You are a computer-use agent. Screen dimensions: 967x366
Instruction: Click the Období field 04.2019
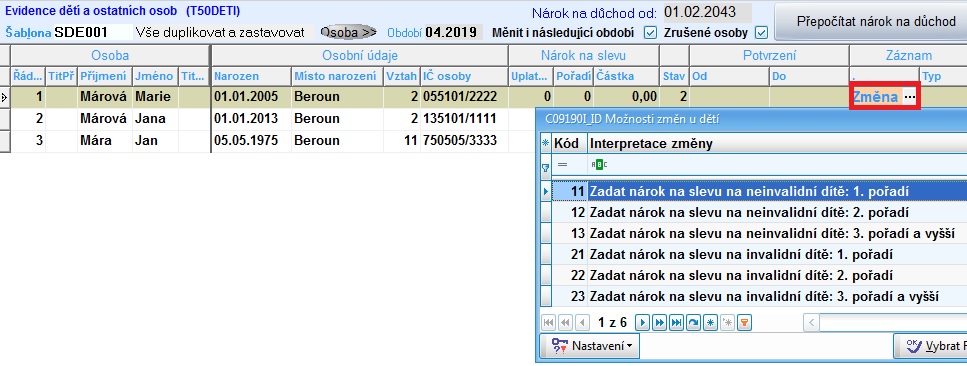[453, 32]
